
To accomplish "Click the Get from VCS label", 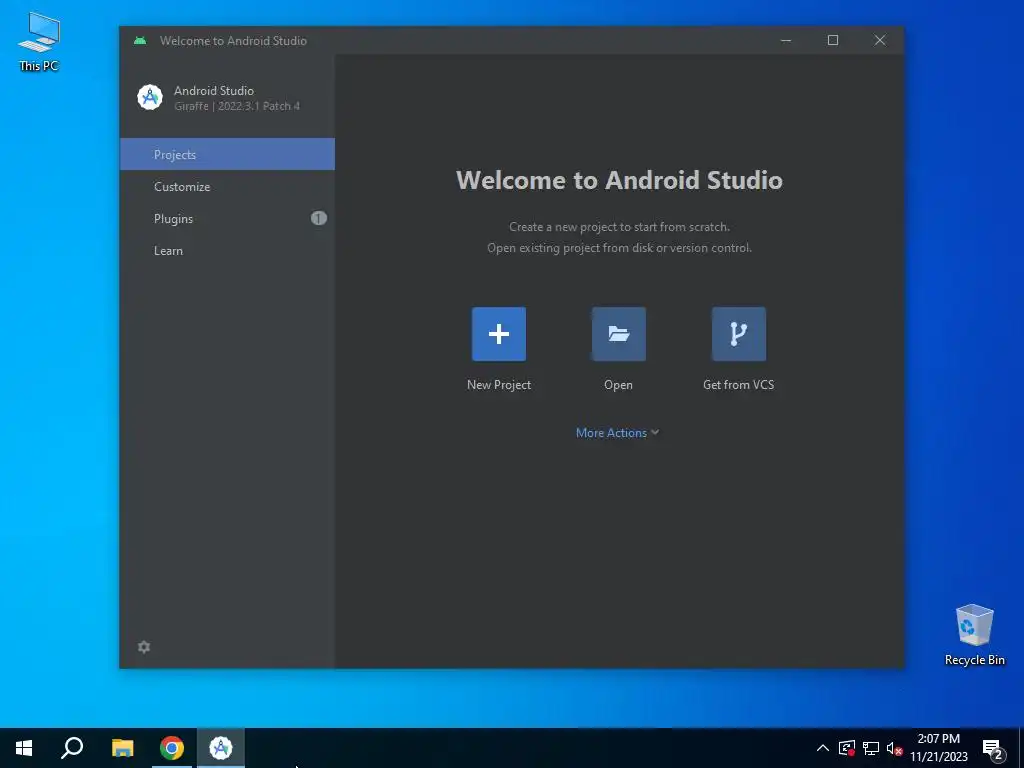I will (739, 385).
